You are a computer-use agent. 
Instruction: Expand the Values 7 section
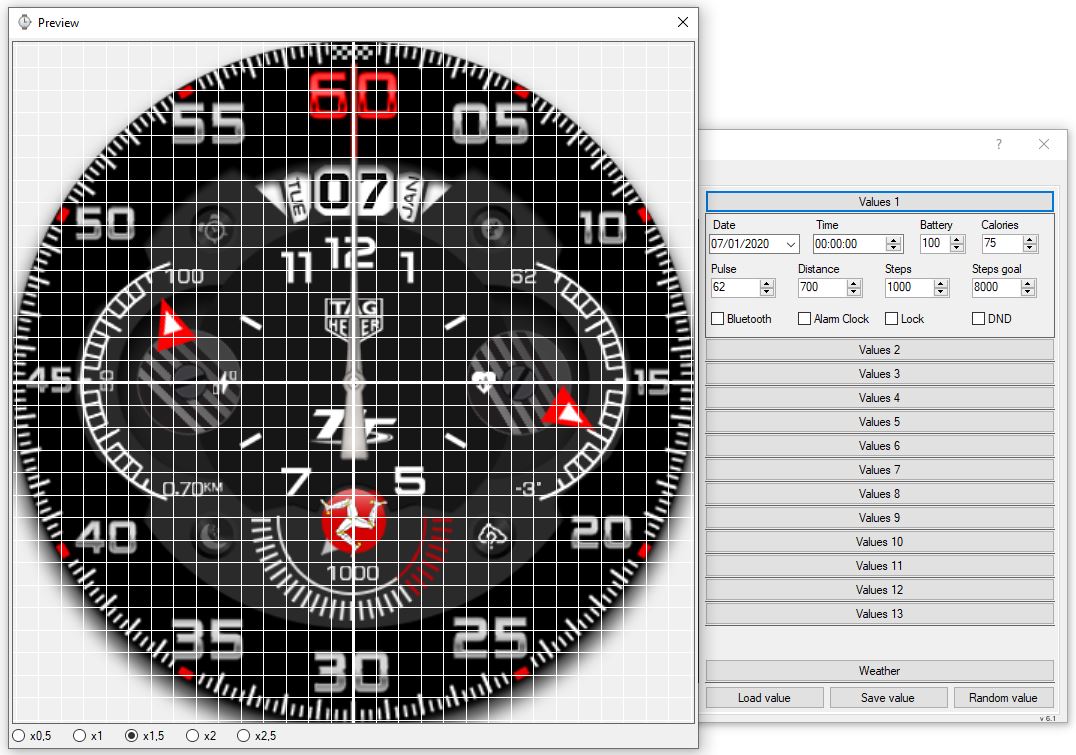(879, 469)
